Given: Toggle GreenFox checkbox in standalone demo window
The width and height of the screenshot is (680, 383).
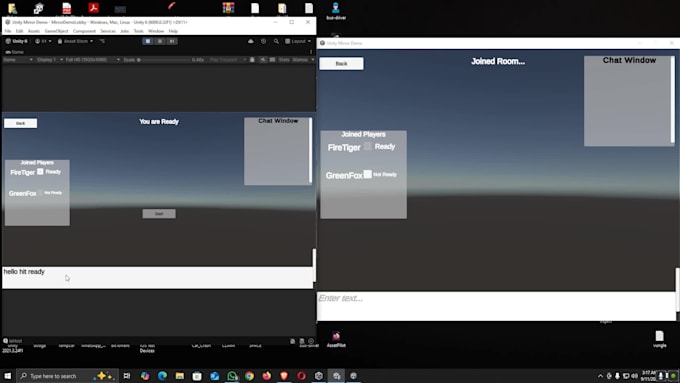Looking at the screenshot, I should click(368, 174).
